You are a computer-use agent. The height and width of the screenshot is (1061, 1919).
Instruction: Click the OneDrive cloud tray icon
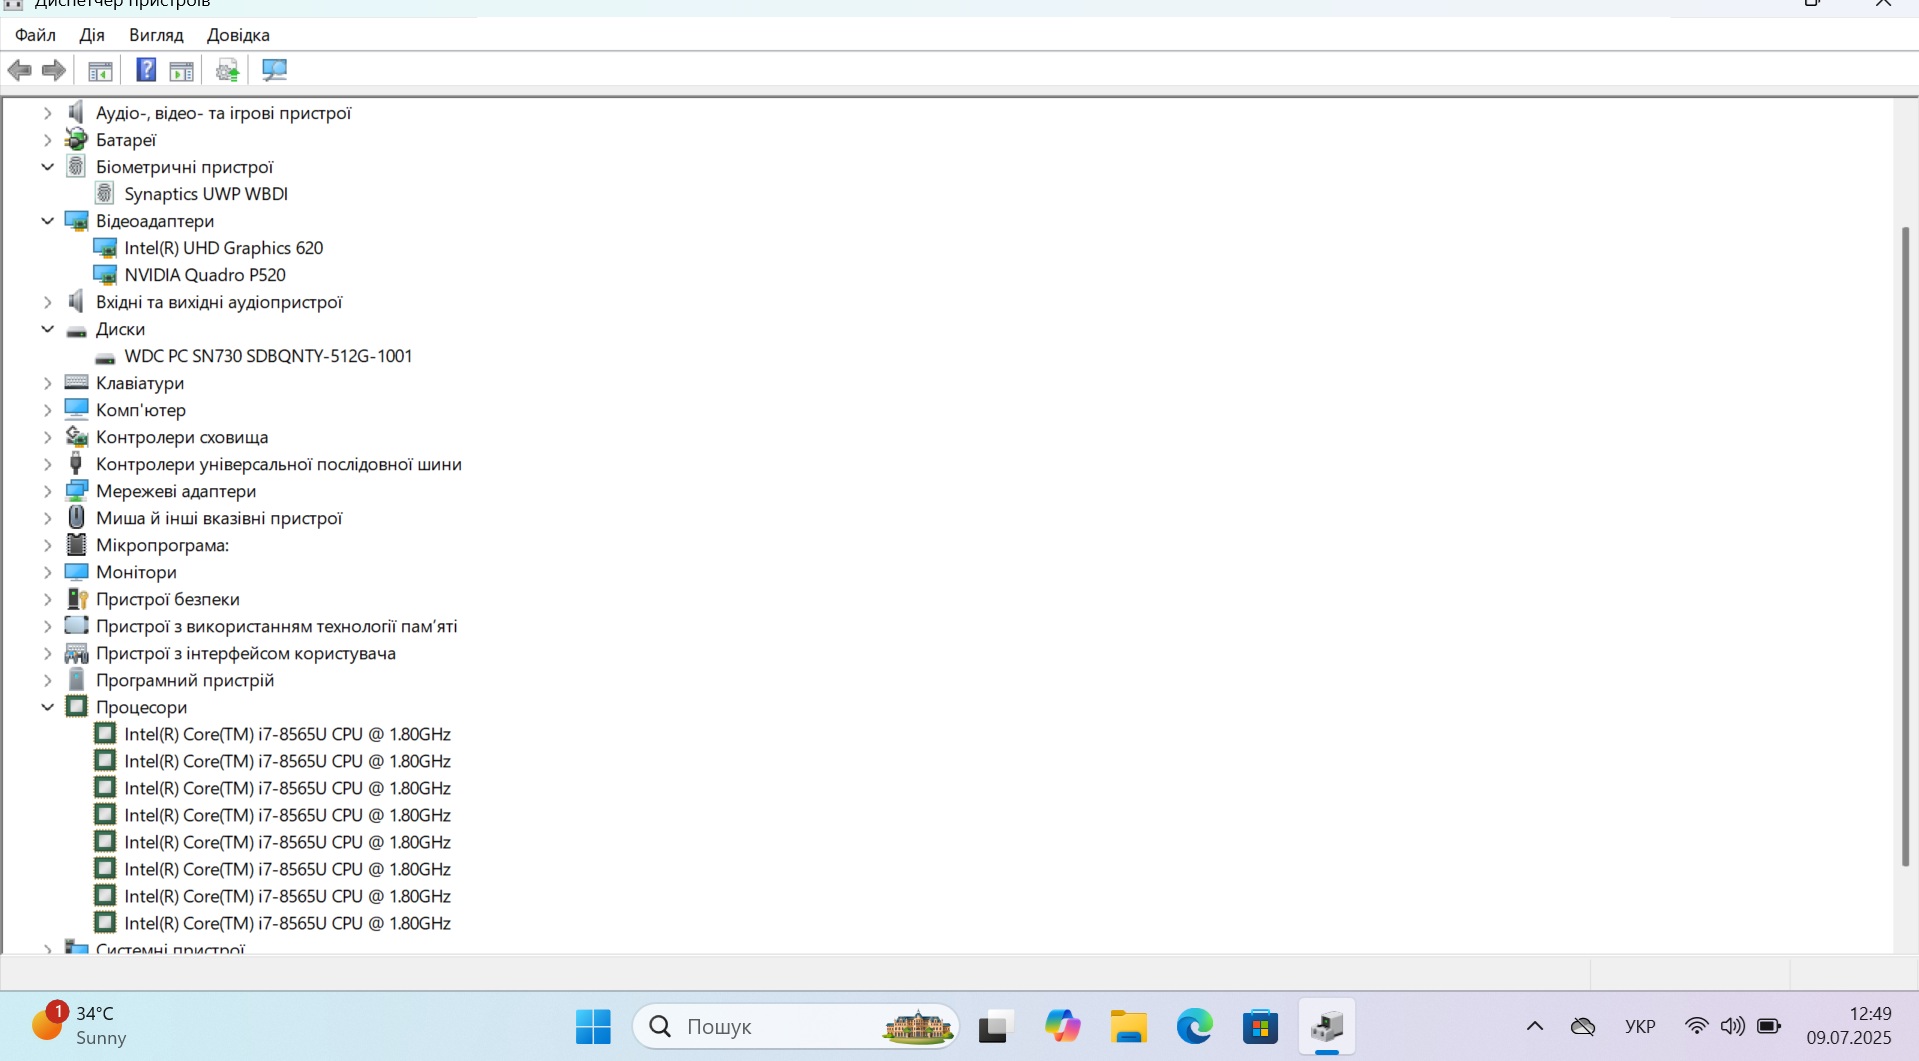[1583, 1026]
